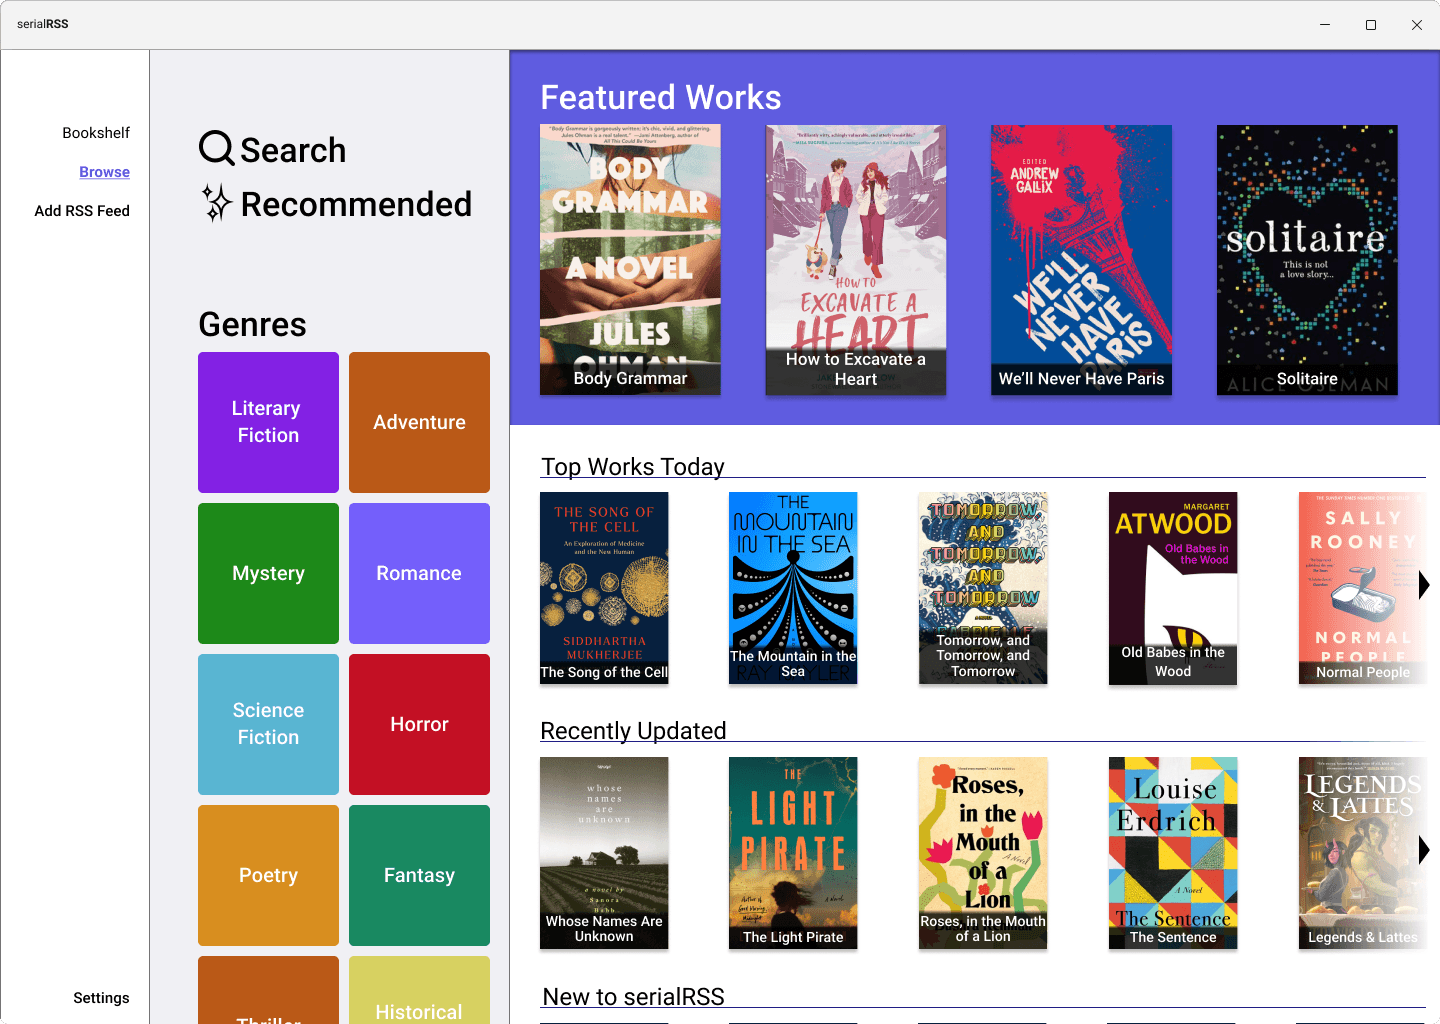Open Tomorrow, and Tomorrow, and Tomorrow cover
1440x1024 pixels.
983,588
